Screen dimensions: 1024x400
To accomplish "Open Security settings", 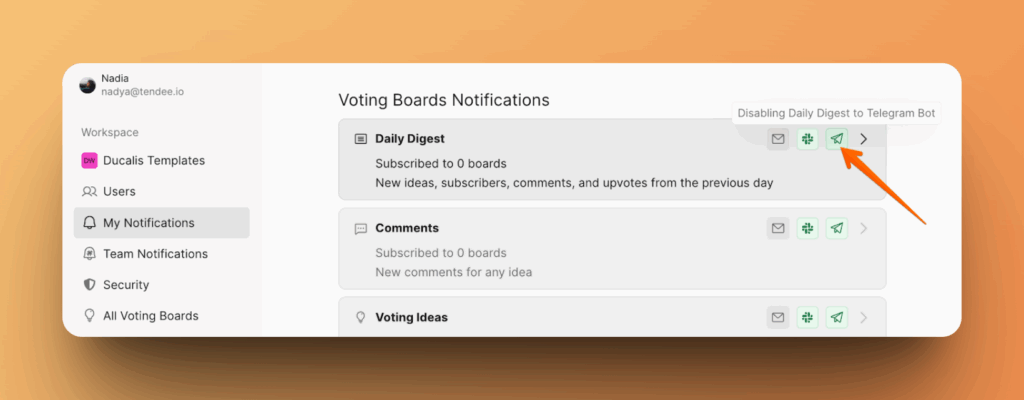I will pyautogui.click(x=126, y=285).
